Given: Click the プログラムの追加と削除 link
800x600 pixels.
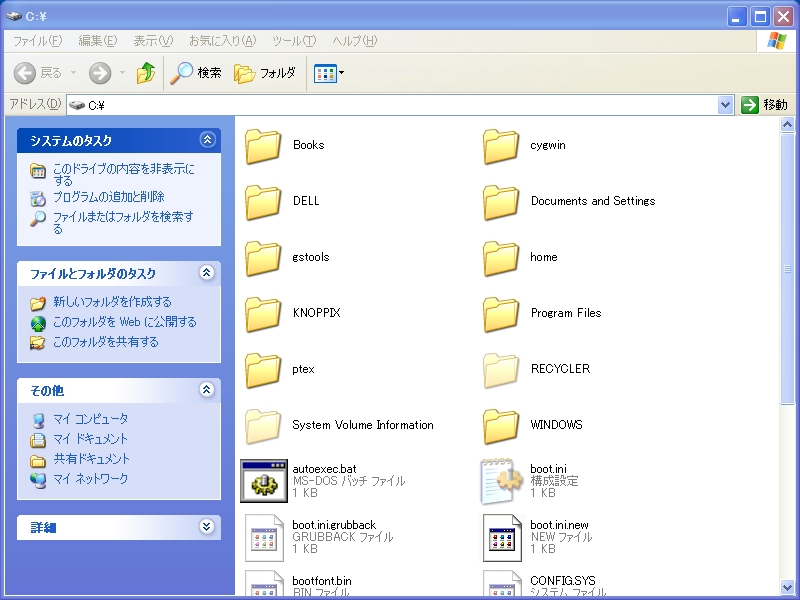Looking at the screenshot, I should pyautogui.click(x=108, y=197).
